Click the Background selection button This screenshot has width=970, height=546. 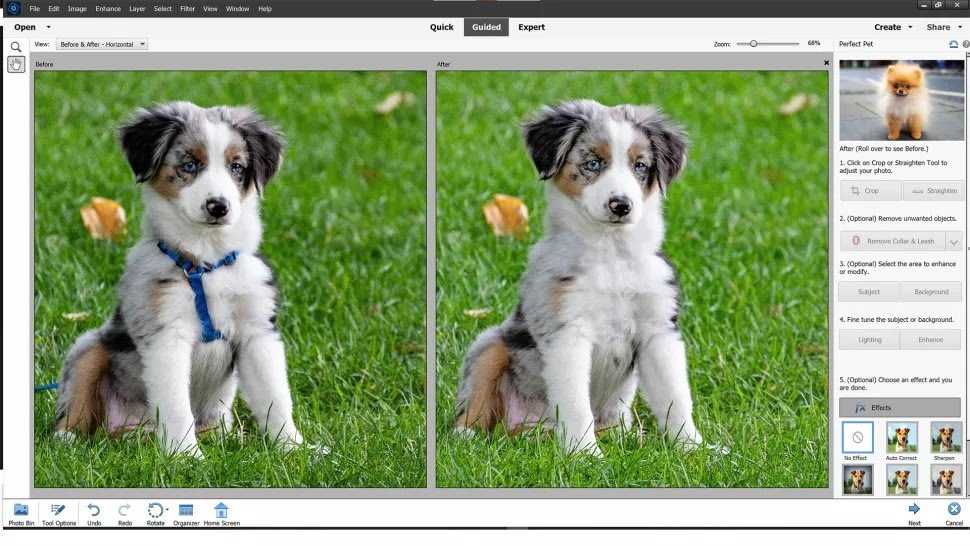930,292
